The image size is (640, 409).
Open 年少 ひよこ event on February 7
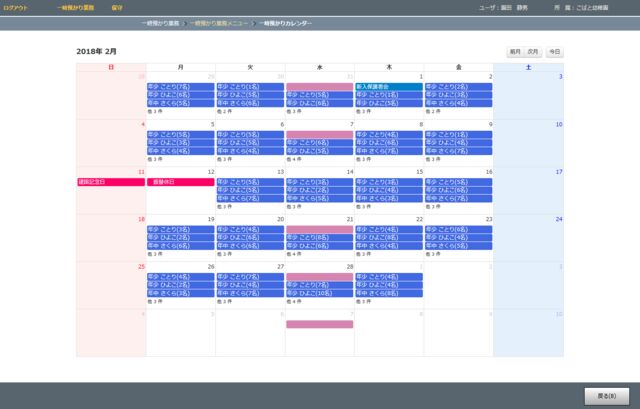[x=320, y=151]
